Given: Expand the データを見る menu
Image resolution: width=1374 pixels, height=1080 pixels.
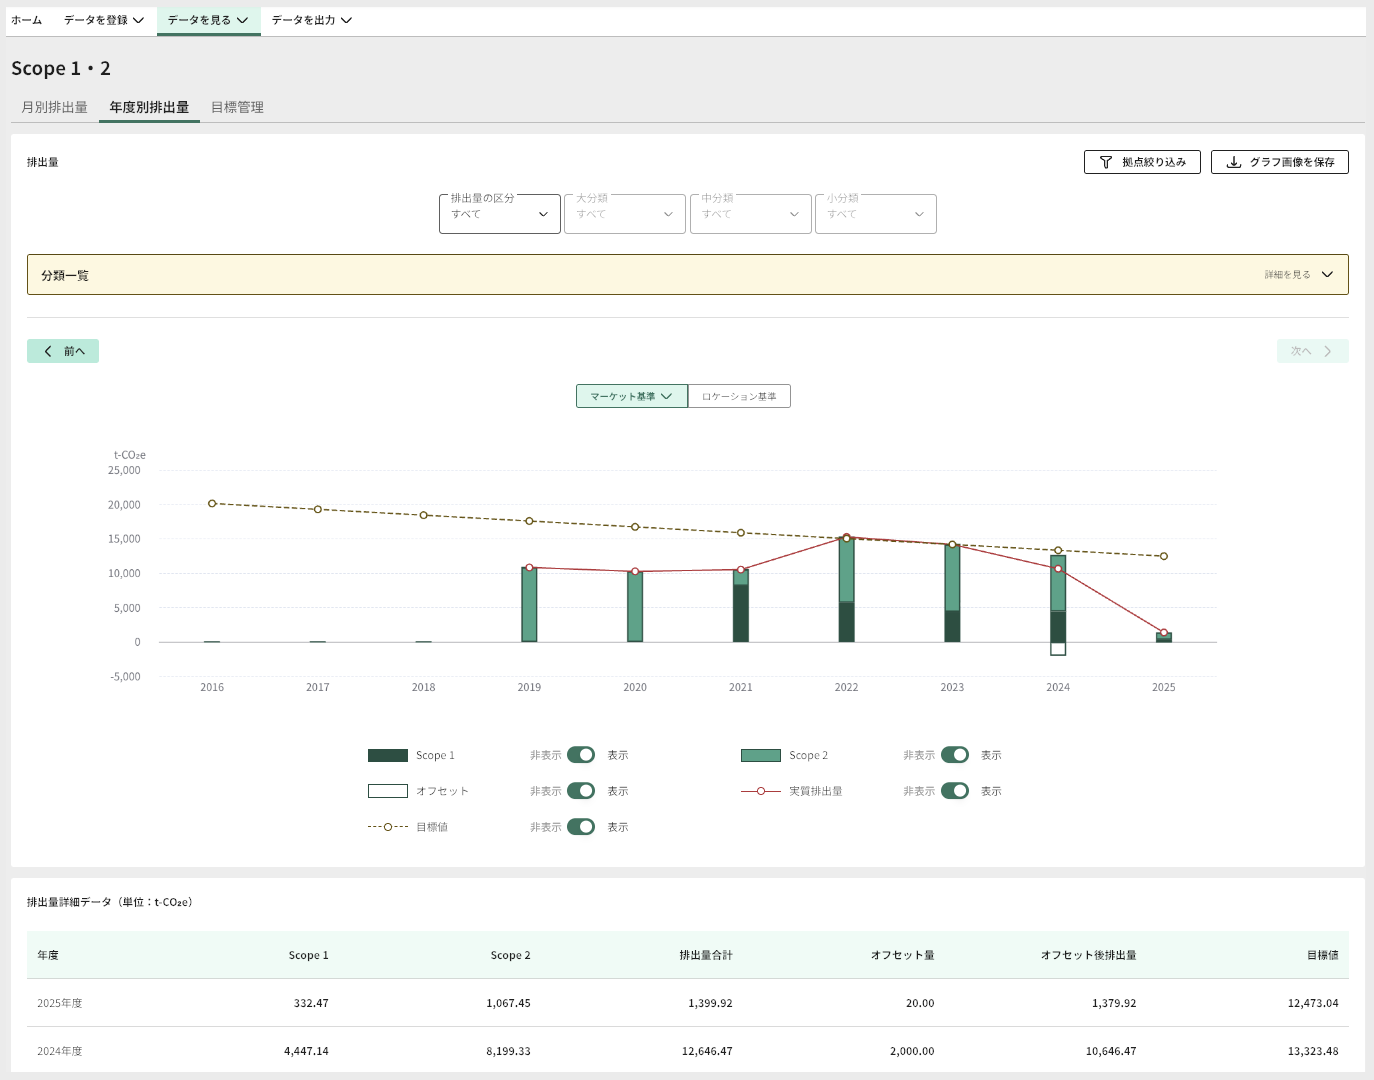Looking at the screenshot, I should (x=208, y=20).
